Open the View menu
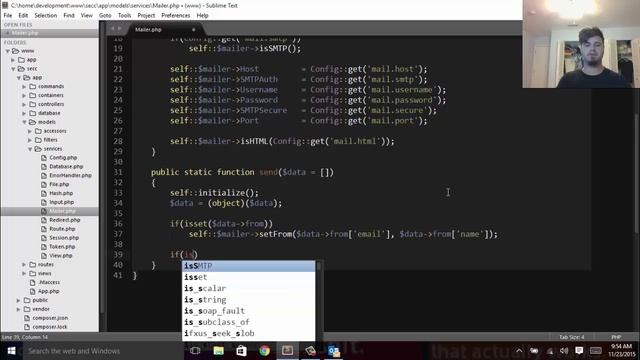This screenshot has height=360, width=640. (x=87, y=16)
